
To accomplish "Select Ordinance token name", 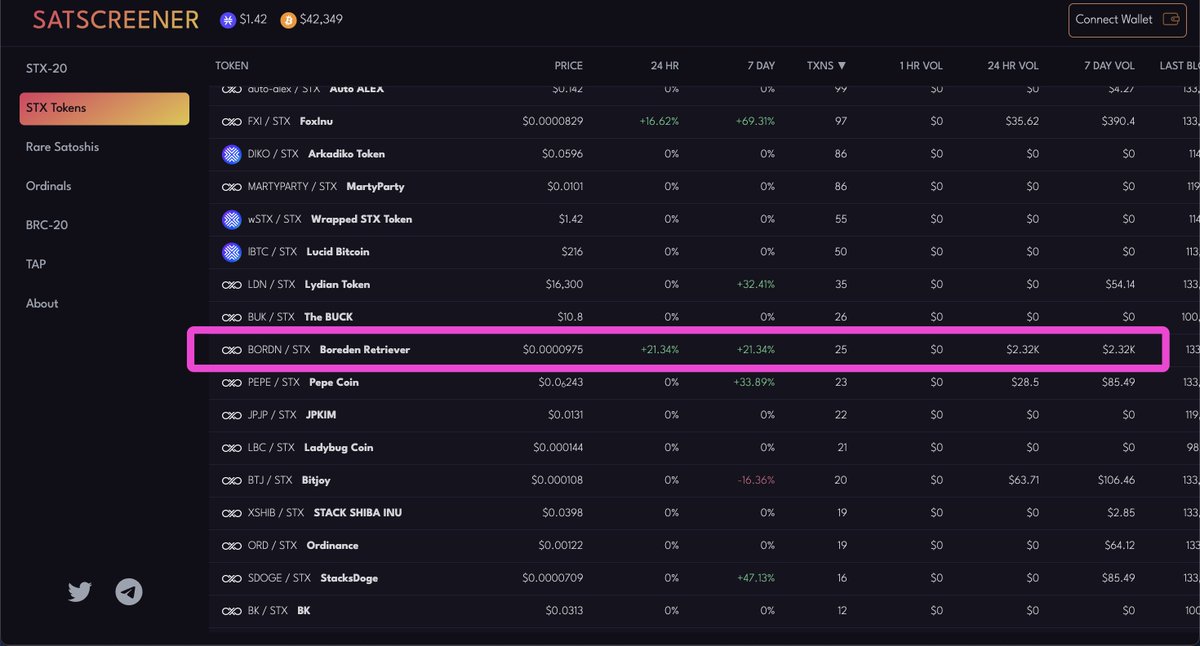I will click(x=332, y=546).
